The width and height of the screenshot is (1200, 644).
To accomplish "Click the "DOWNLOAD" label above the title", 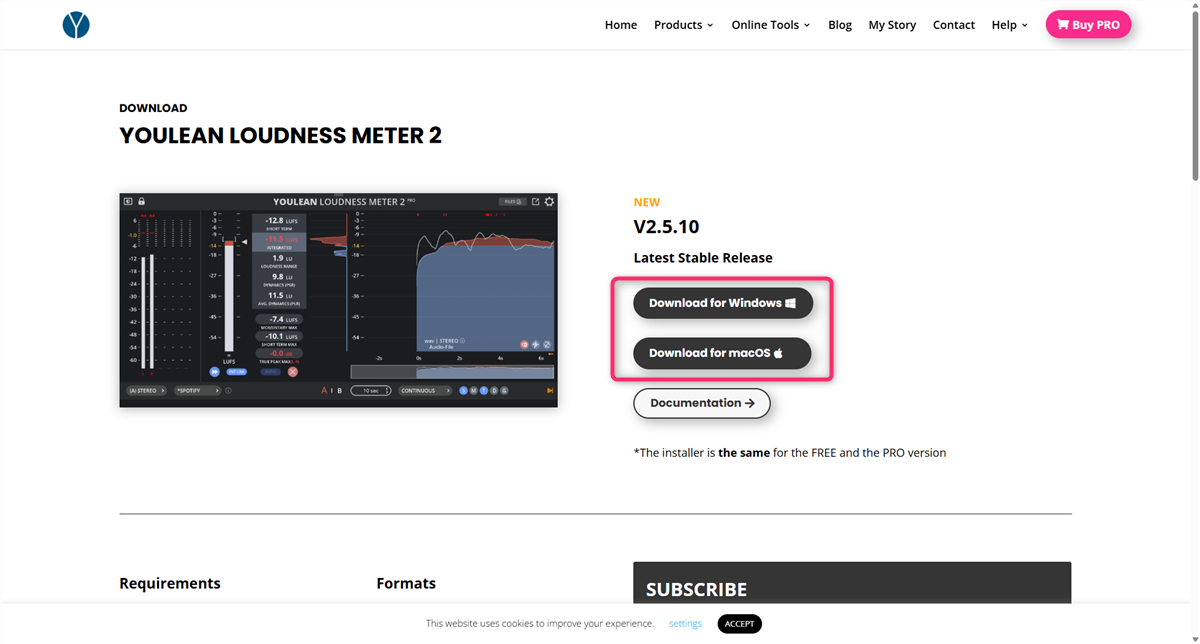I will pyautogui.click(x=153, y=108).
